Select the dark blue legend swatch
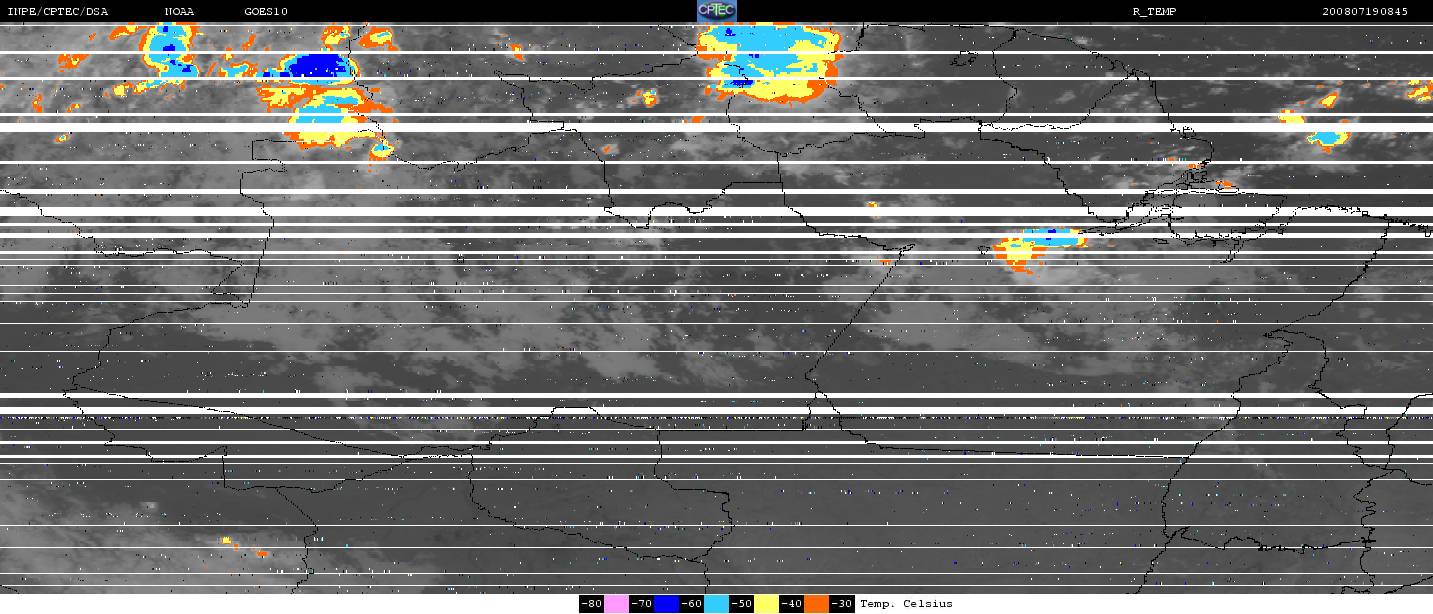Screen dimensions: 1433x614 tap(667, 604)
